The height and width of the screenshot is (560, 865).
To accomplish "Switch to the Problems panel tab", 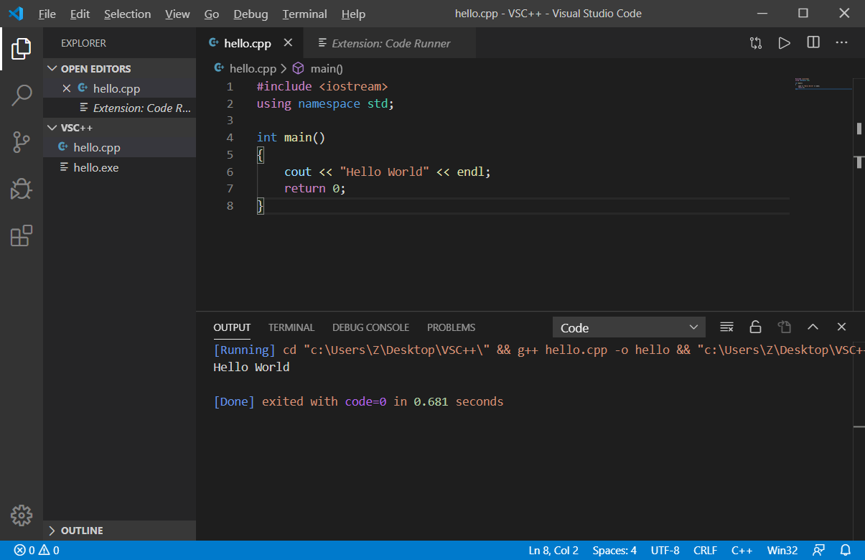I will [451, 327].
